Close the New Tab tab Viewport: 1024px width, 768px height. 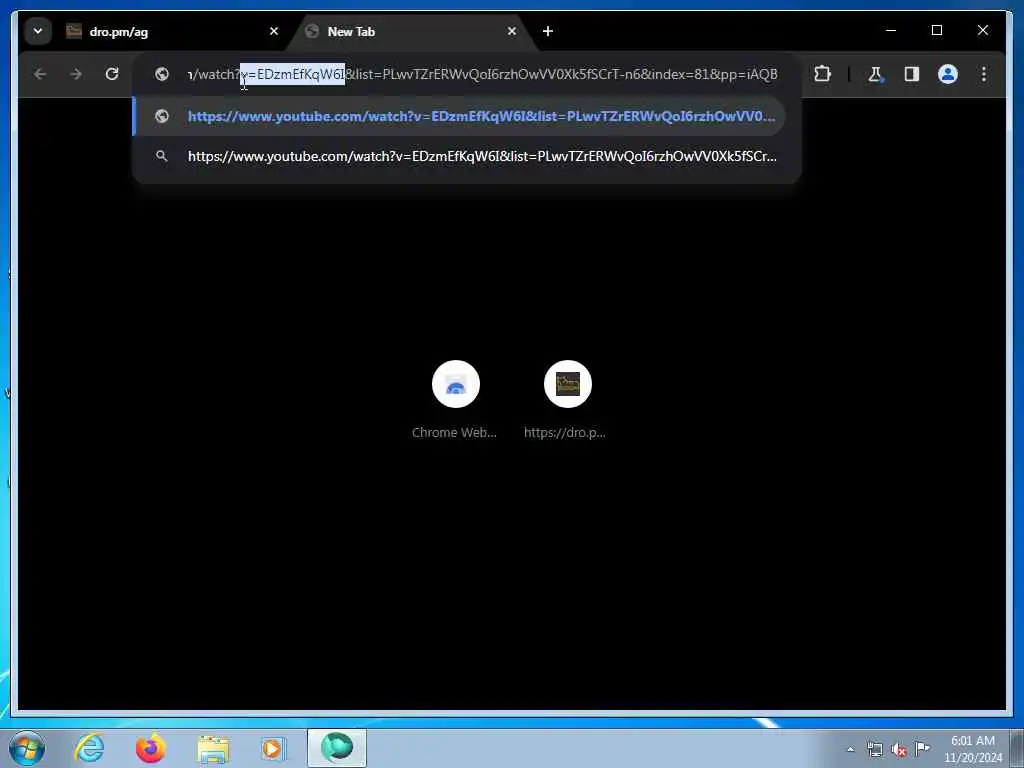(512, 31)
